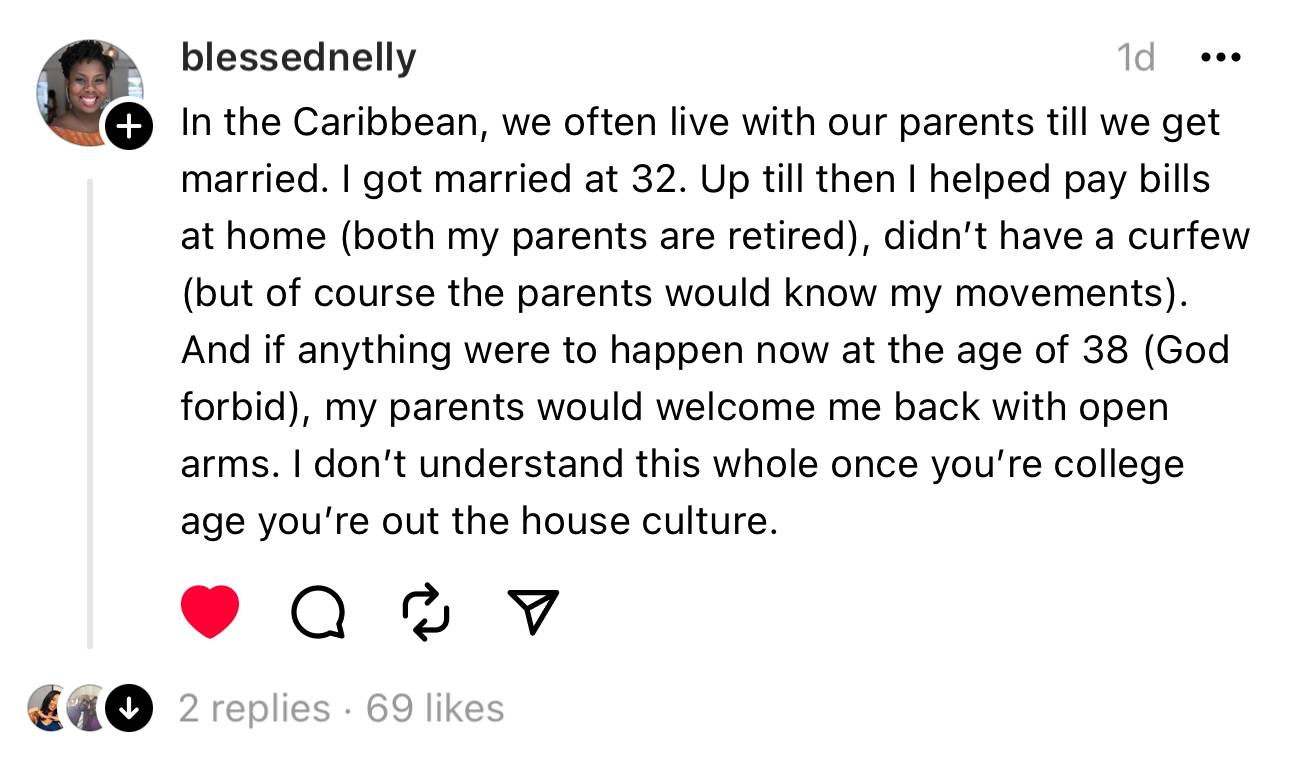Click the 1d timestamp
Image resolution: width=1290 pixels, height=781 pixels.
[1135, 58]
